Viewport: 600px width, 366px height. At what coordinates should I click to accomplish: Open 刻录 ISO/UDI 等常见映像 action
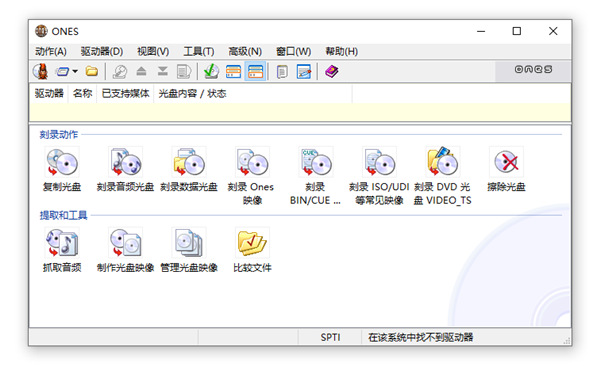pyautogui.click(x=379, y=176)
